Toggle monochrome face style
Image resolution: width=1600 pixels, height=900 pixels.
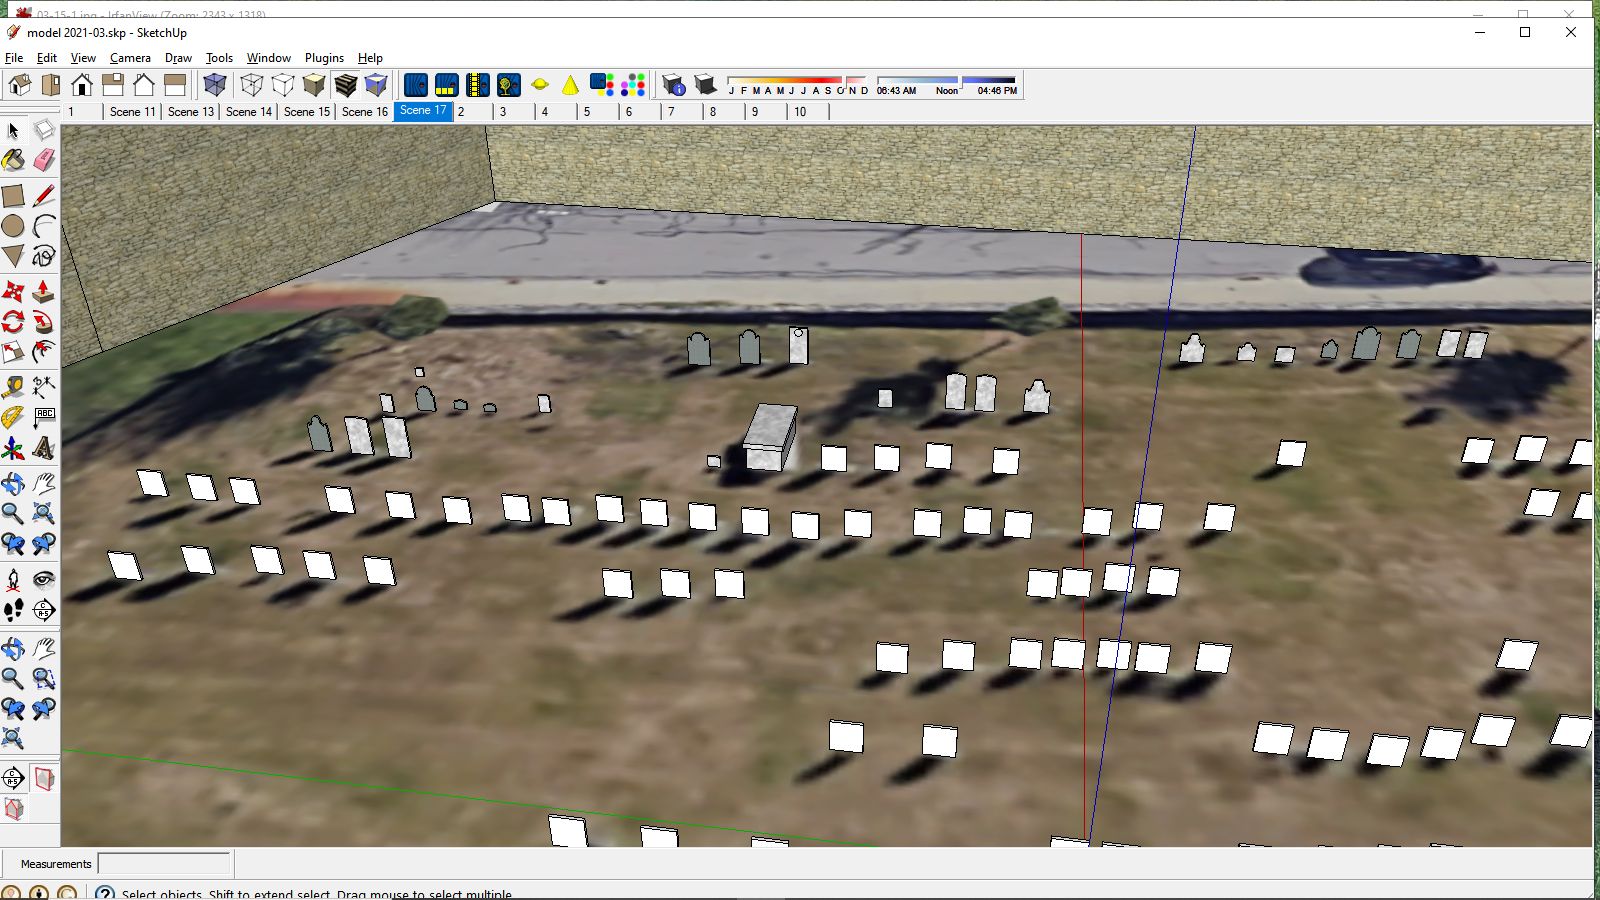pyautogui.click(x=375, y=85)
